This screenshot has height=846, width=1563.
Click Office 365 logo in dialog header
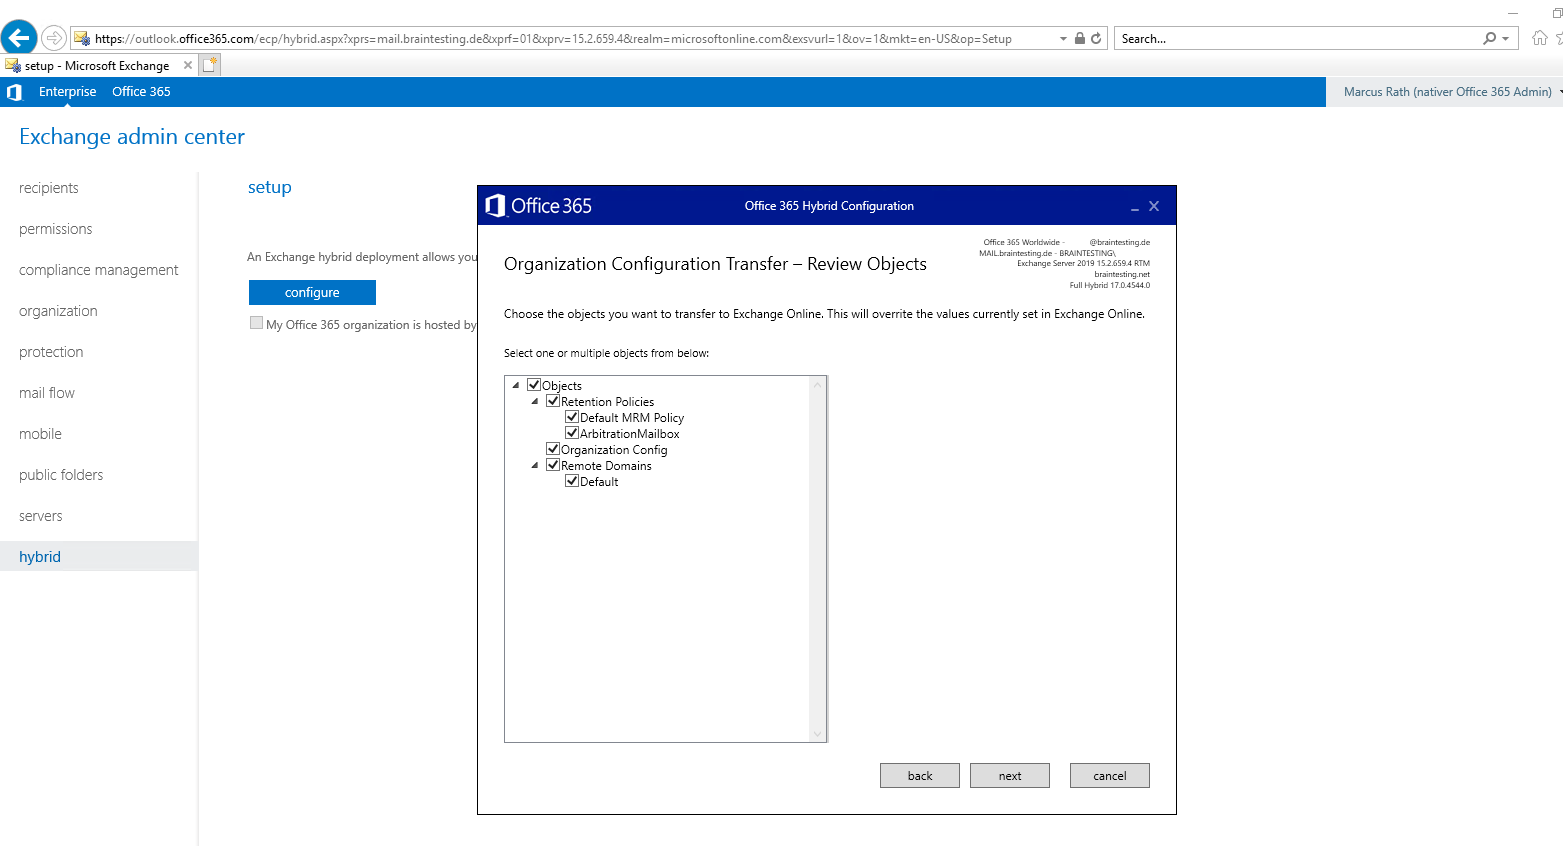539,206
